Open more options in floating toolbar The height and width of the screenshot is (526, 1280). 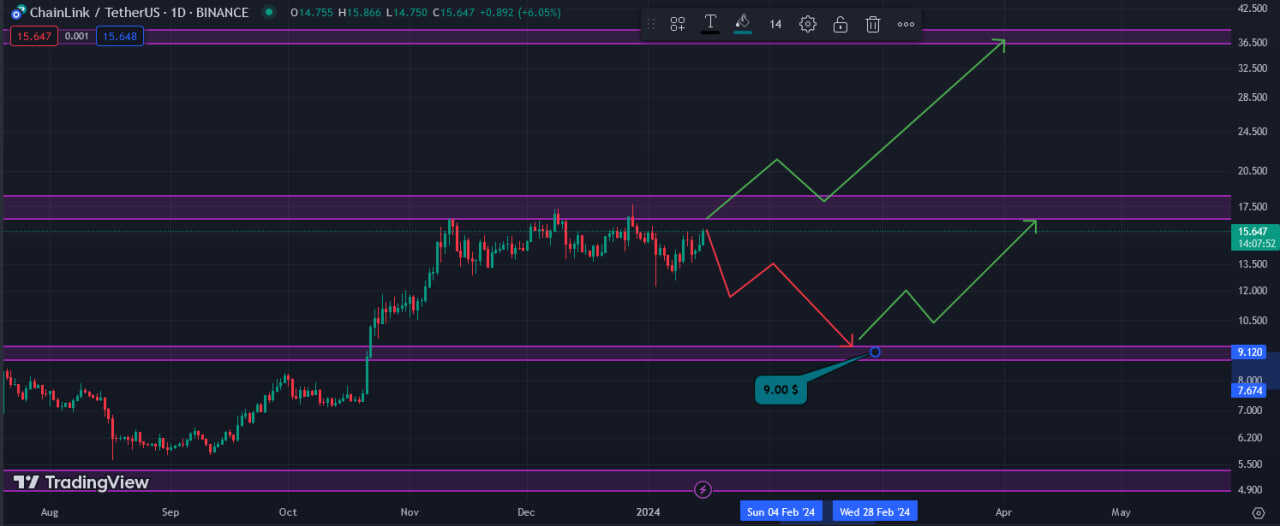pyautogui.click(x=906, y=24)
